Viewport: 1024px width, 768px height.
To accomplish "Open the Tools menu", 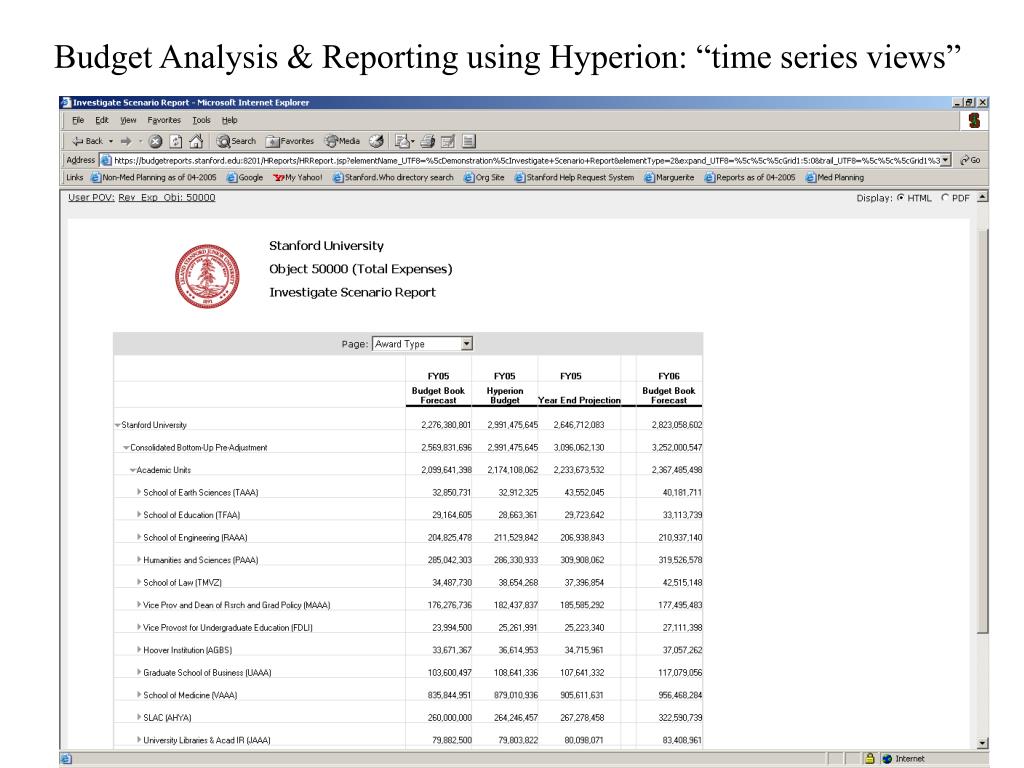I will tap(201, 120).
